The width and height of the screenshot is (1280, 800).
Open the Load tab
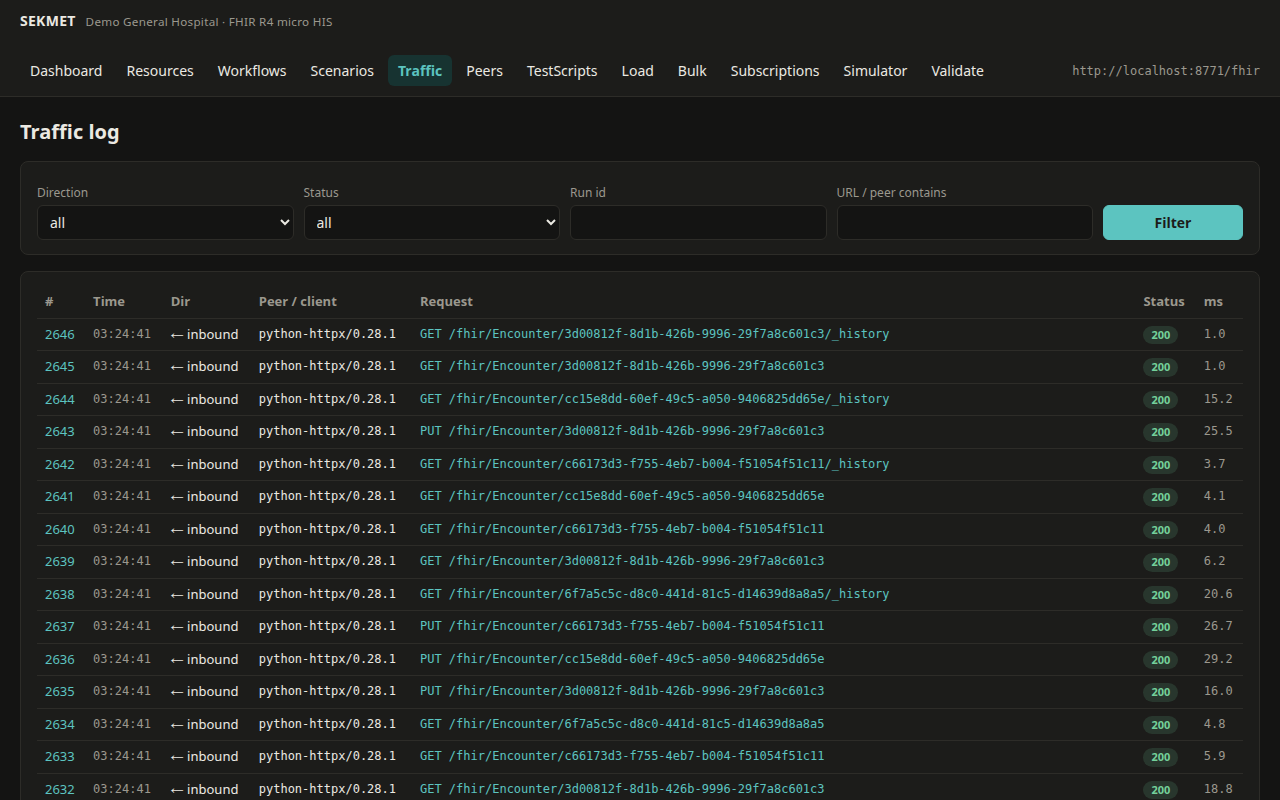[637, 71]
